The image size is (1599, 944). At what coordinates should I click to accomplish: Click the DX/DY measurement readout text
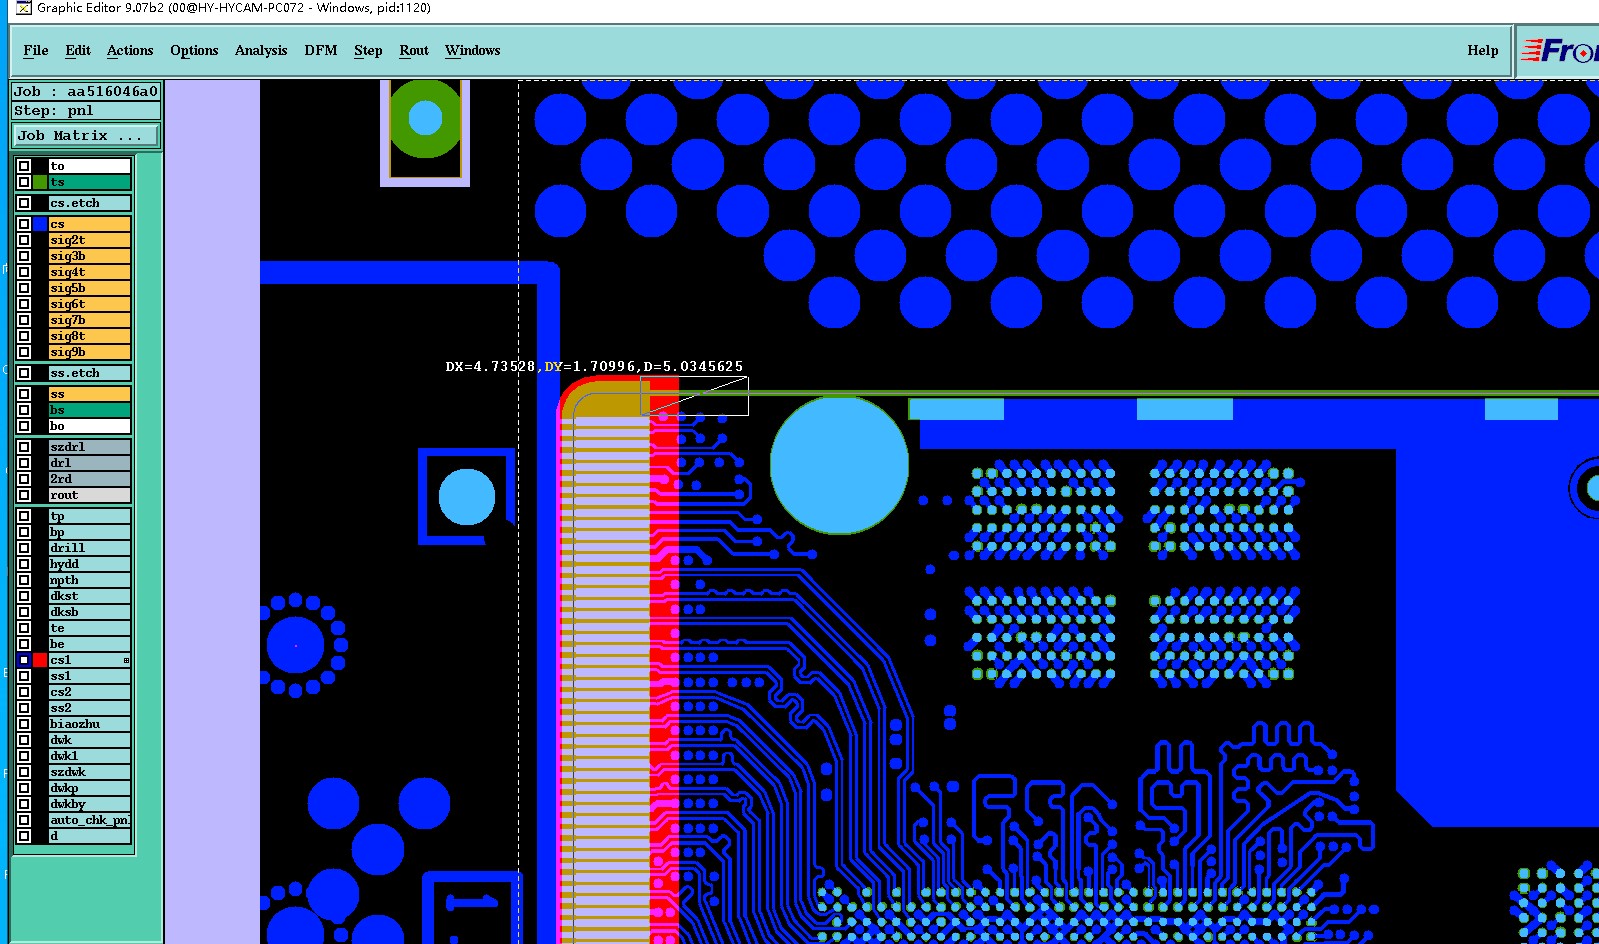click(594, 367)
